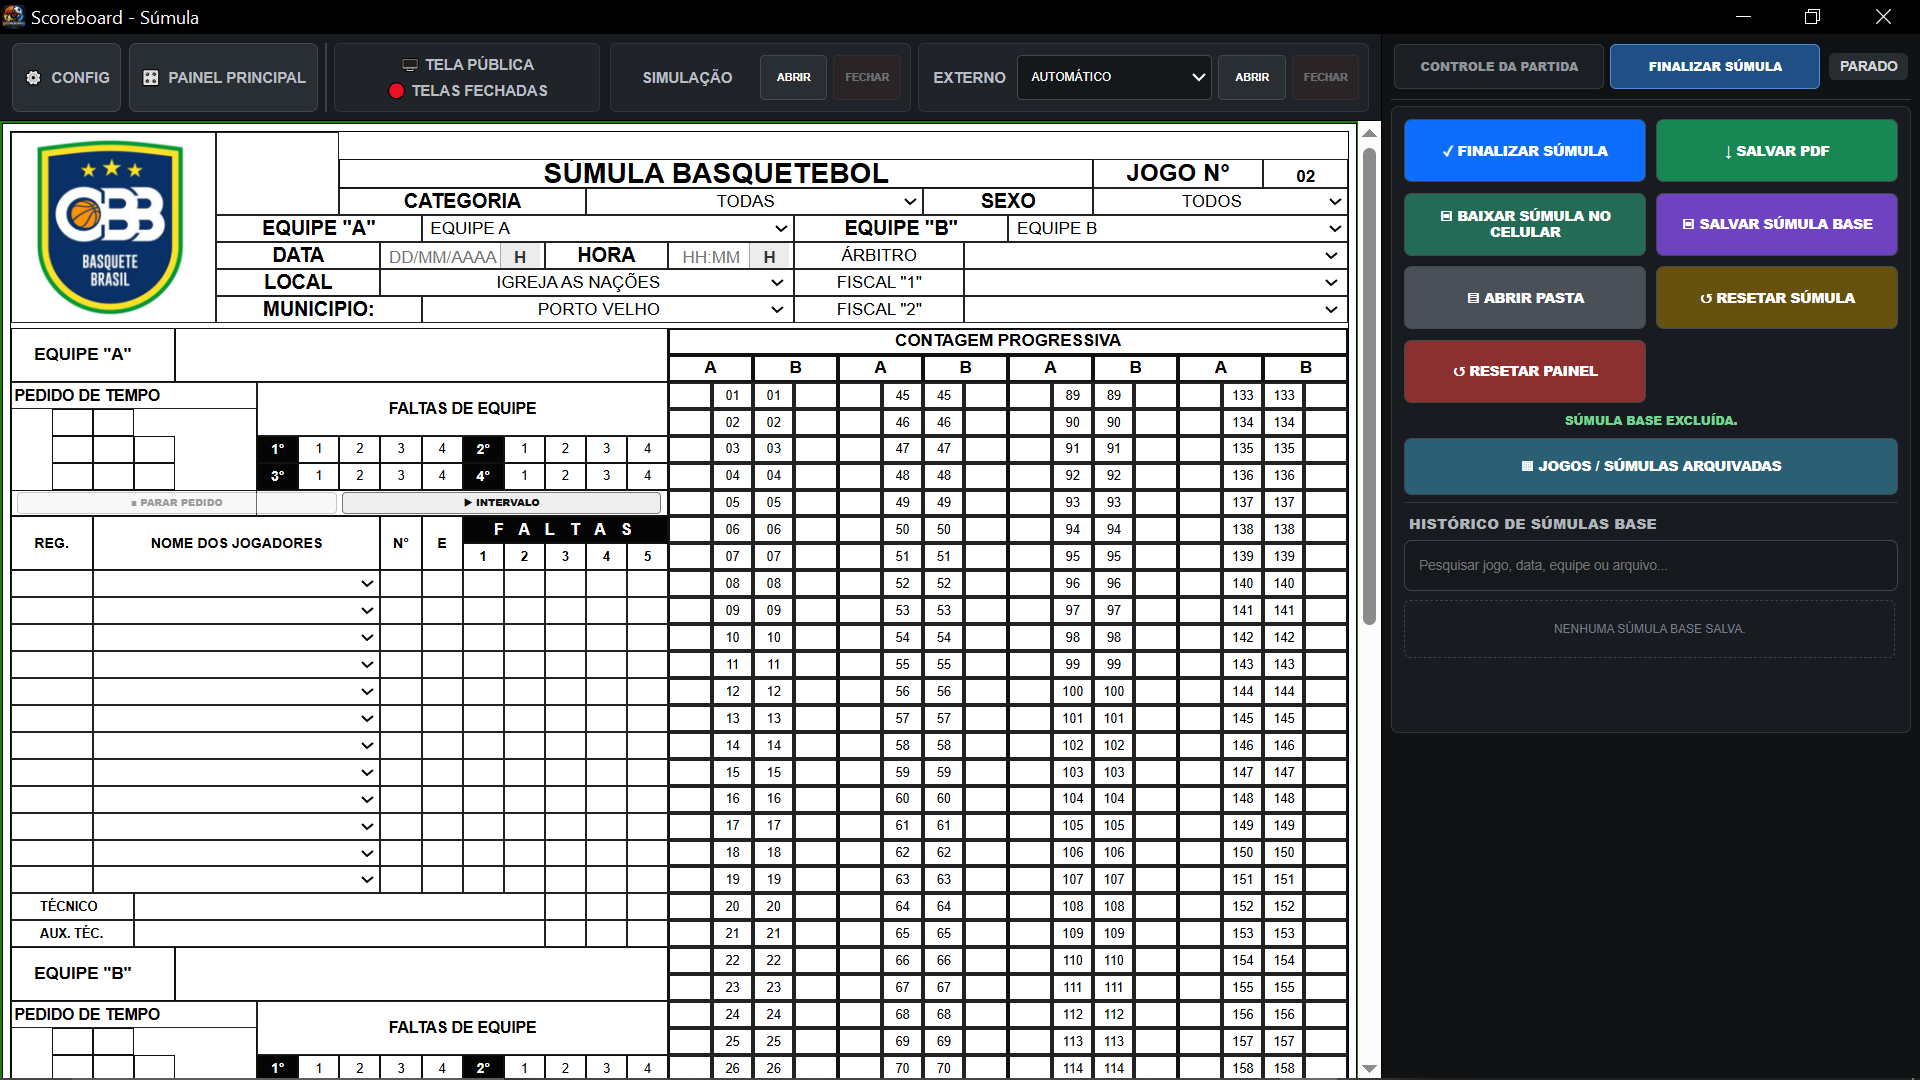Viewport: 1920px width, 1080px height.
Task: Click the red TELAS FECHADAS status indicator
Action: [396, 91]
